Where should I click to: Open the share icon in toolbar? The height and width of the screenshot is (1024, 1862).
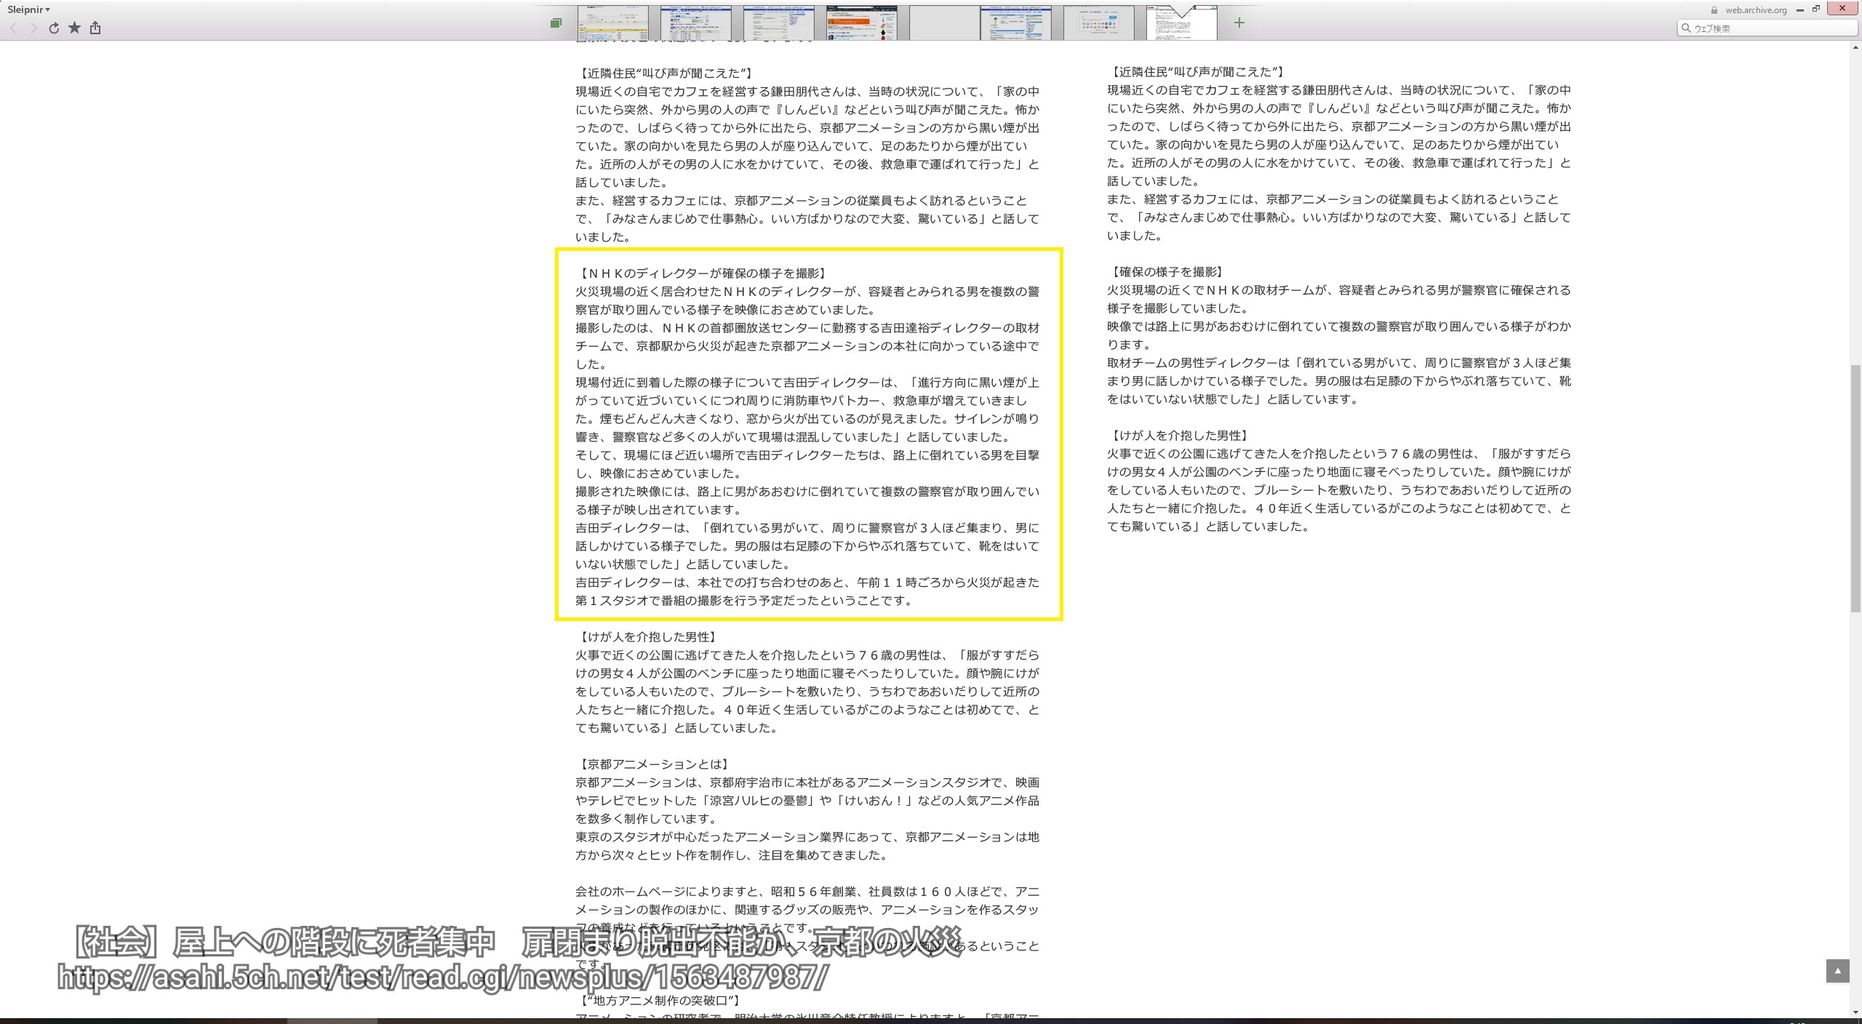pos(95,28)
